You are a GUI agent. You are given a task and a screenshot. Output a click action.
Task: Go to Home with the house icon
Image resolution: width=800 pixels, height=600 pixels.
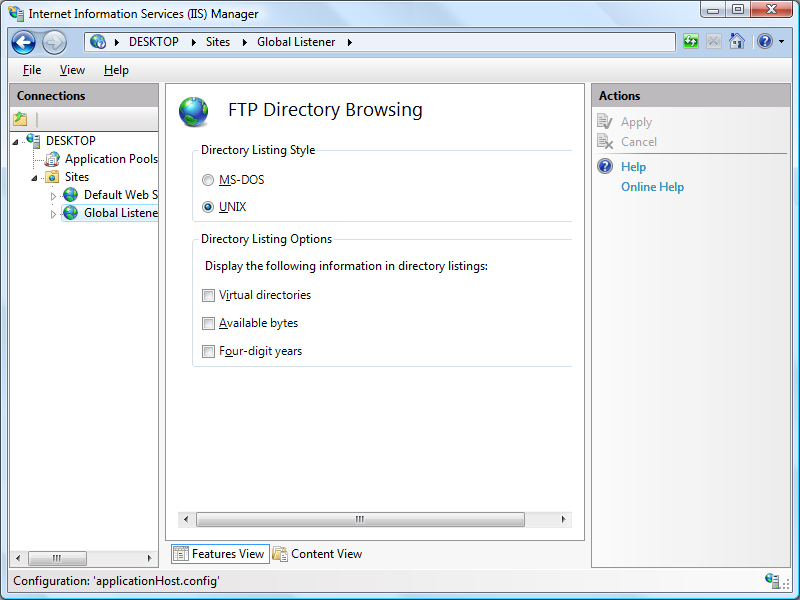(x=737, y=41)
